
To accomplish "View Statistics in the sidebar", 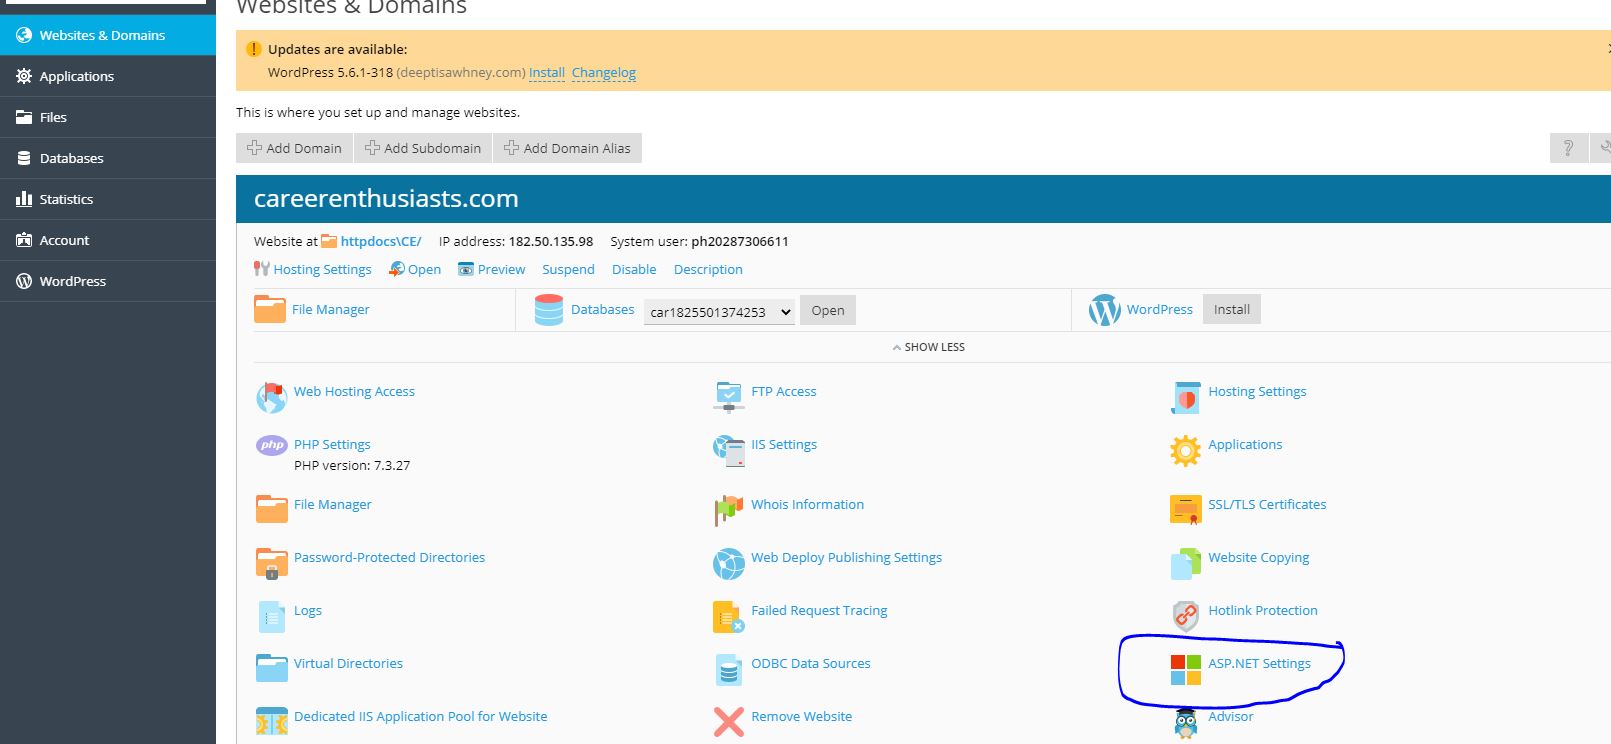I will tap(108, 199).
